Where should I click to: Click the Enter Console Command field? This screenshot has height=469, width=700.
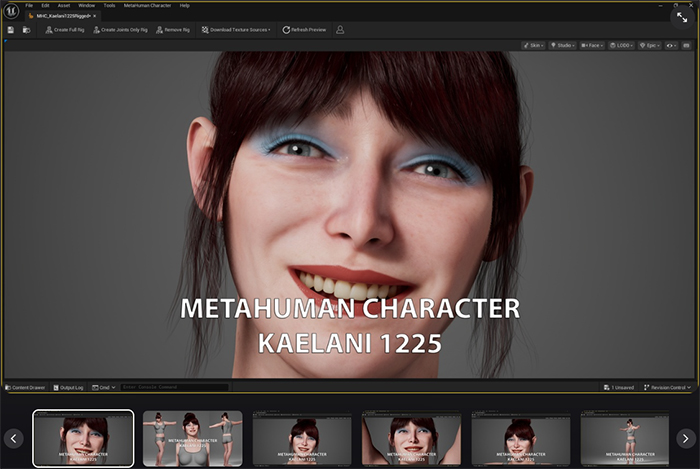175,387
